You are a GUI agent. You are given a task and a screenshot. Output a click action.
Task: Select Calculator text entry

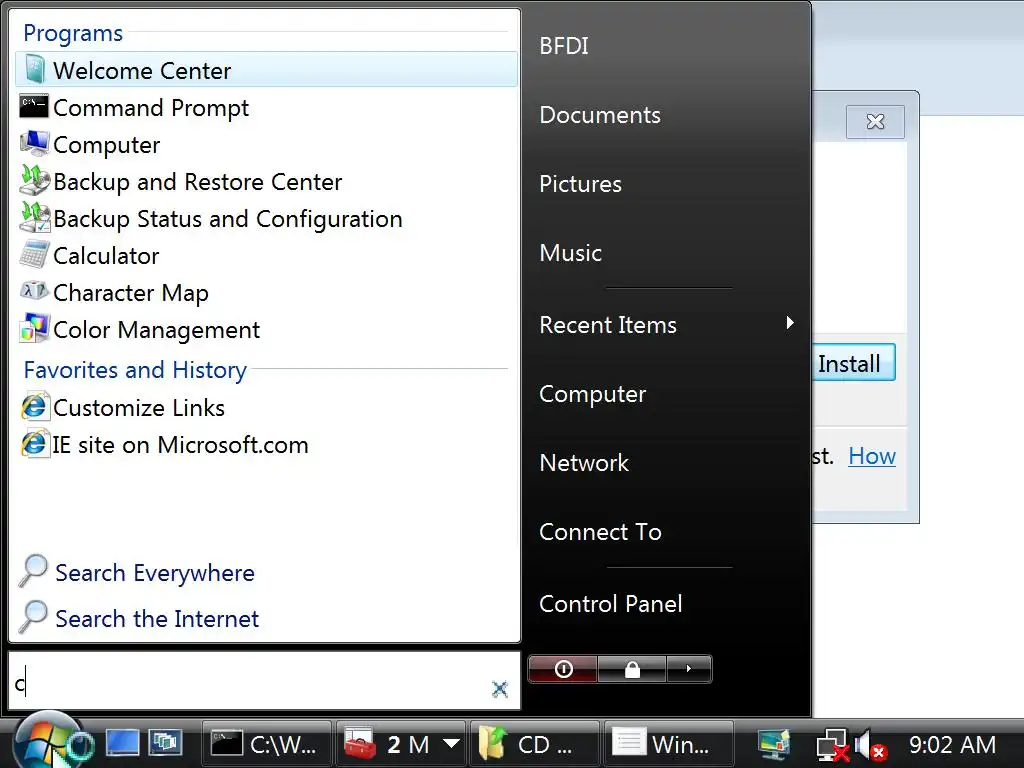pos(106,256)
